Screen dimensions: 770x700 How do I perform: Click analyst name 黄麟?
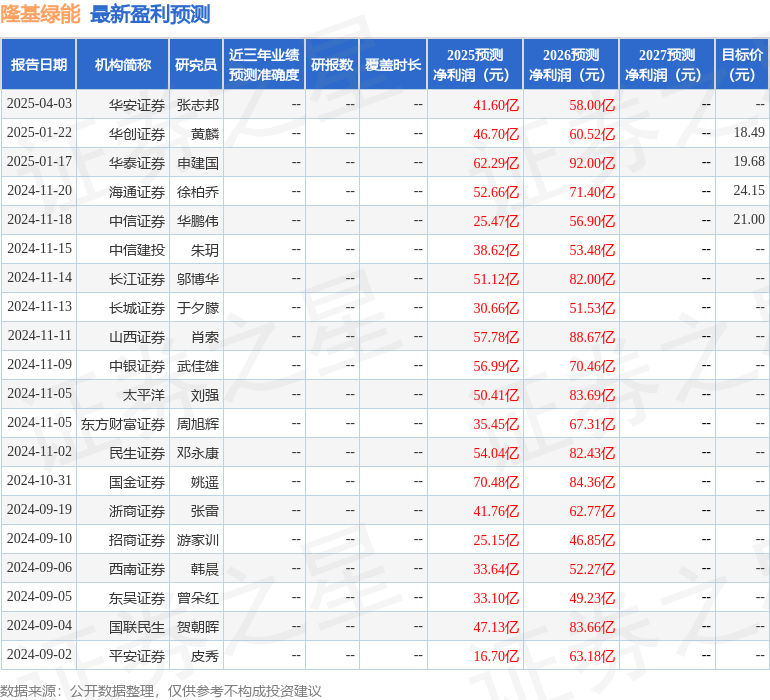[x=205, y=134]
